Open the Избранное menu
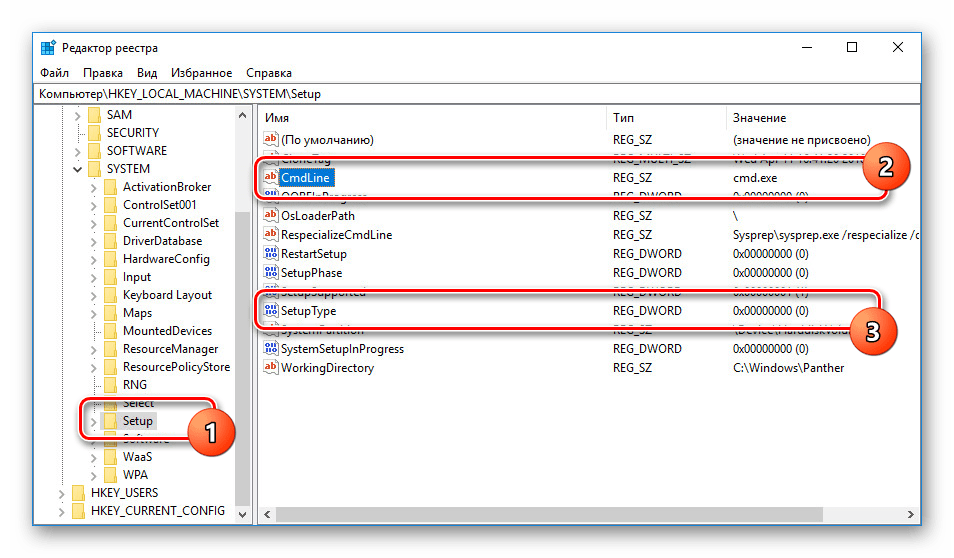Viewport: 954px width, 558px height. click(201, 73)
